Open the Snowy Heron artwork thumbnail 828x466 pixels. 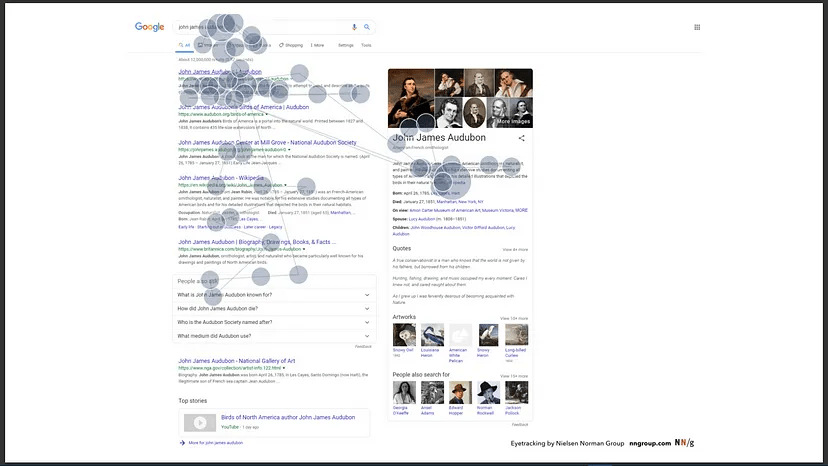pyautogui.click(x=488, y=335)
